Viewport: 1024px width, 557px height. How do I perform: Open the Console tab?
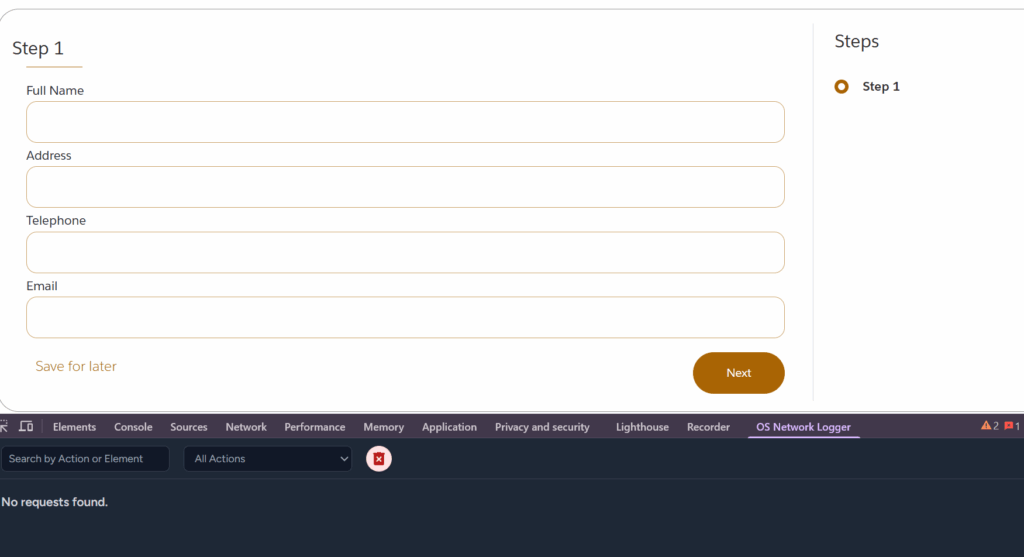[133, 427]
